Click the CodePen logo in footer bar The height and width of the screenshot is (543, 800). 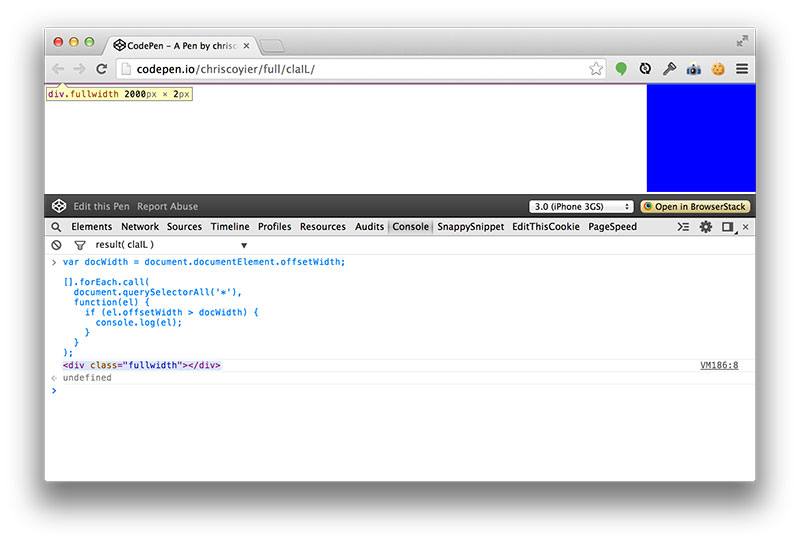[x=59, y=206]
